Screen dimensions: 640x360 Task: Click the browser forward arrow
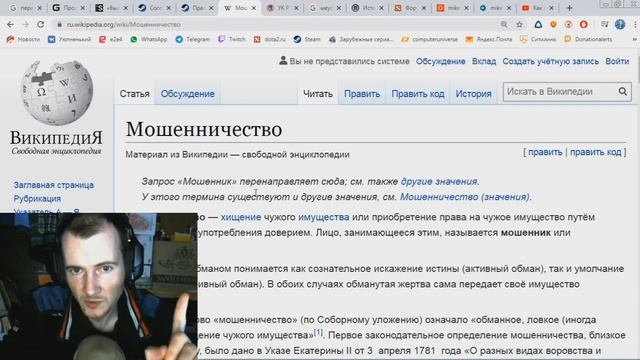pyautogui.click(x=25, y=24)
